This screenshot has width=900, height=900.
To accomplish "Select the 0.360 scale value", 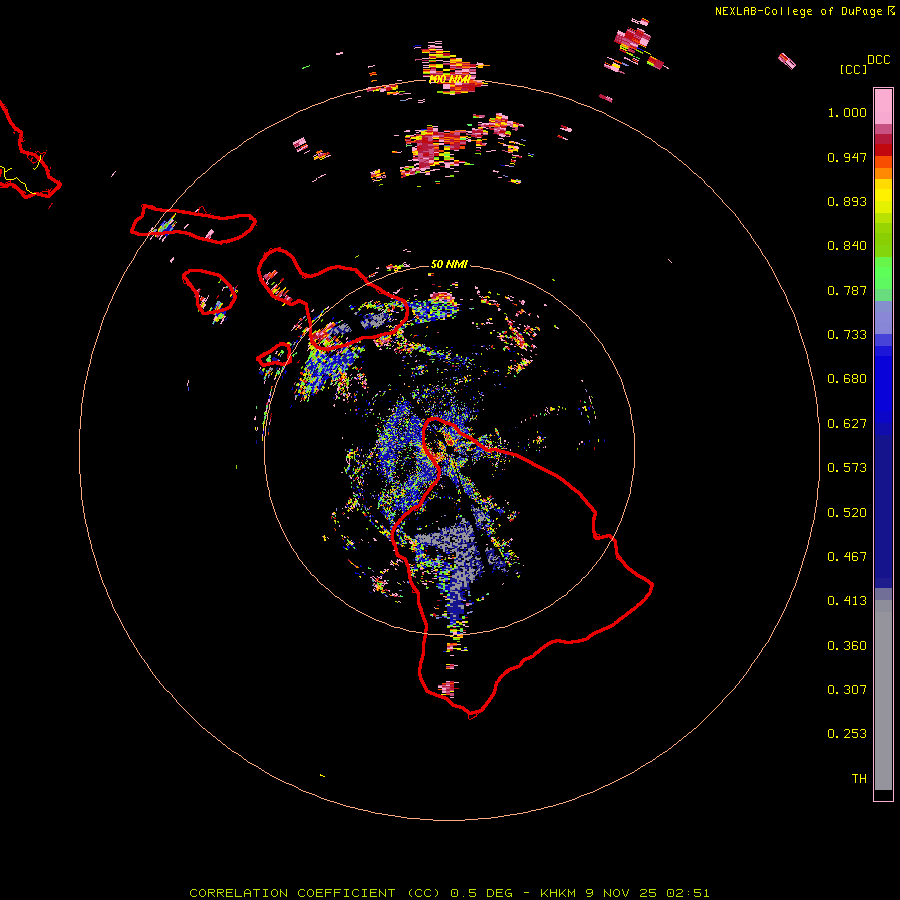I will click(x=847, y=646).
